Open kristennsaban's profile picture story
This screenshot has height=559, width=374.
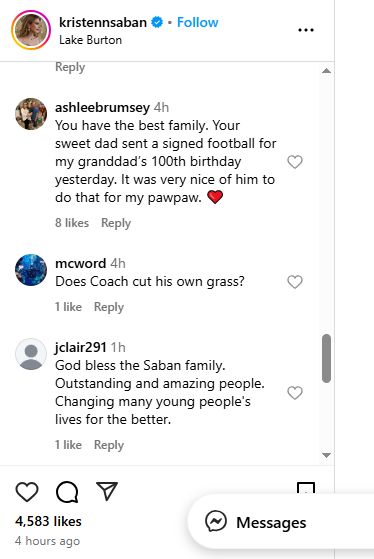click(x=31, y=30)
